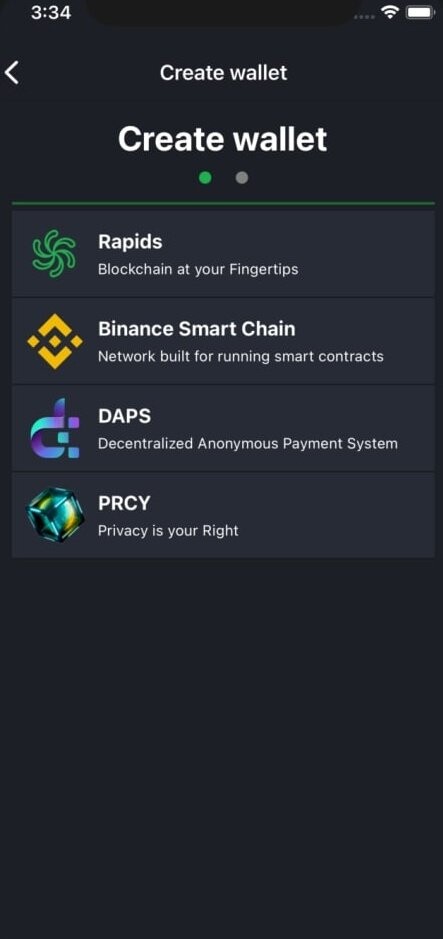Tap the yellow Binance Smart Chain logo

tap(54, 341)
